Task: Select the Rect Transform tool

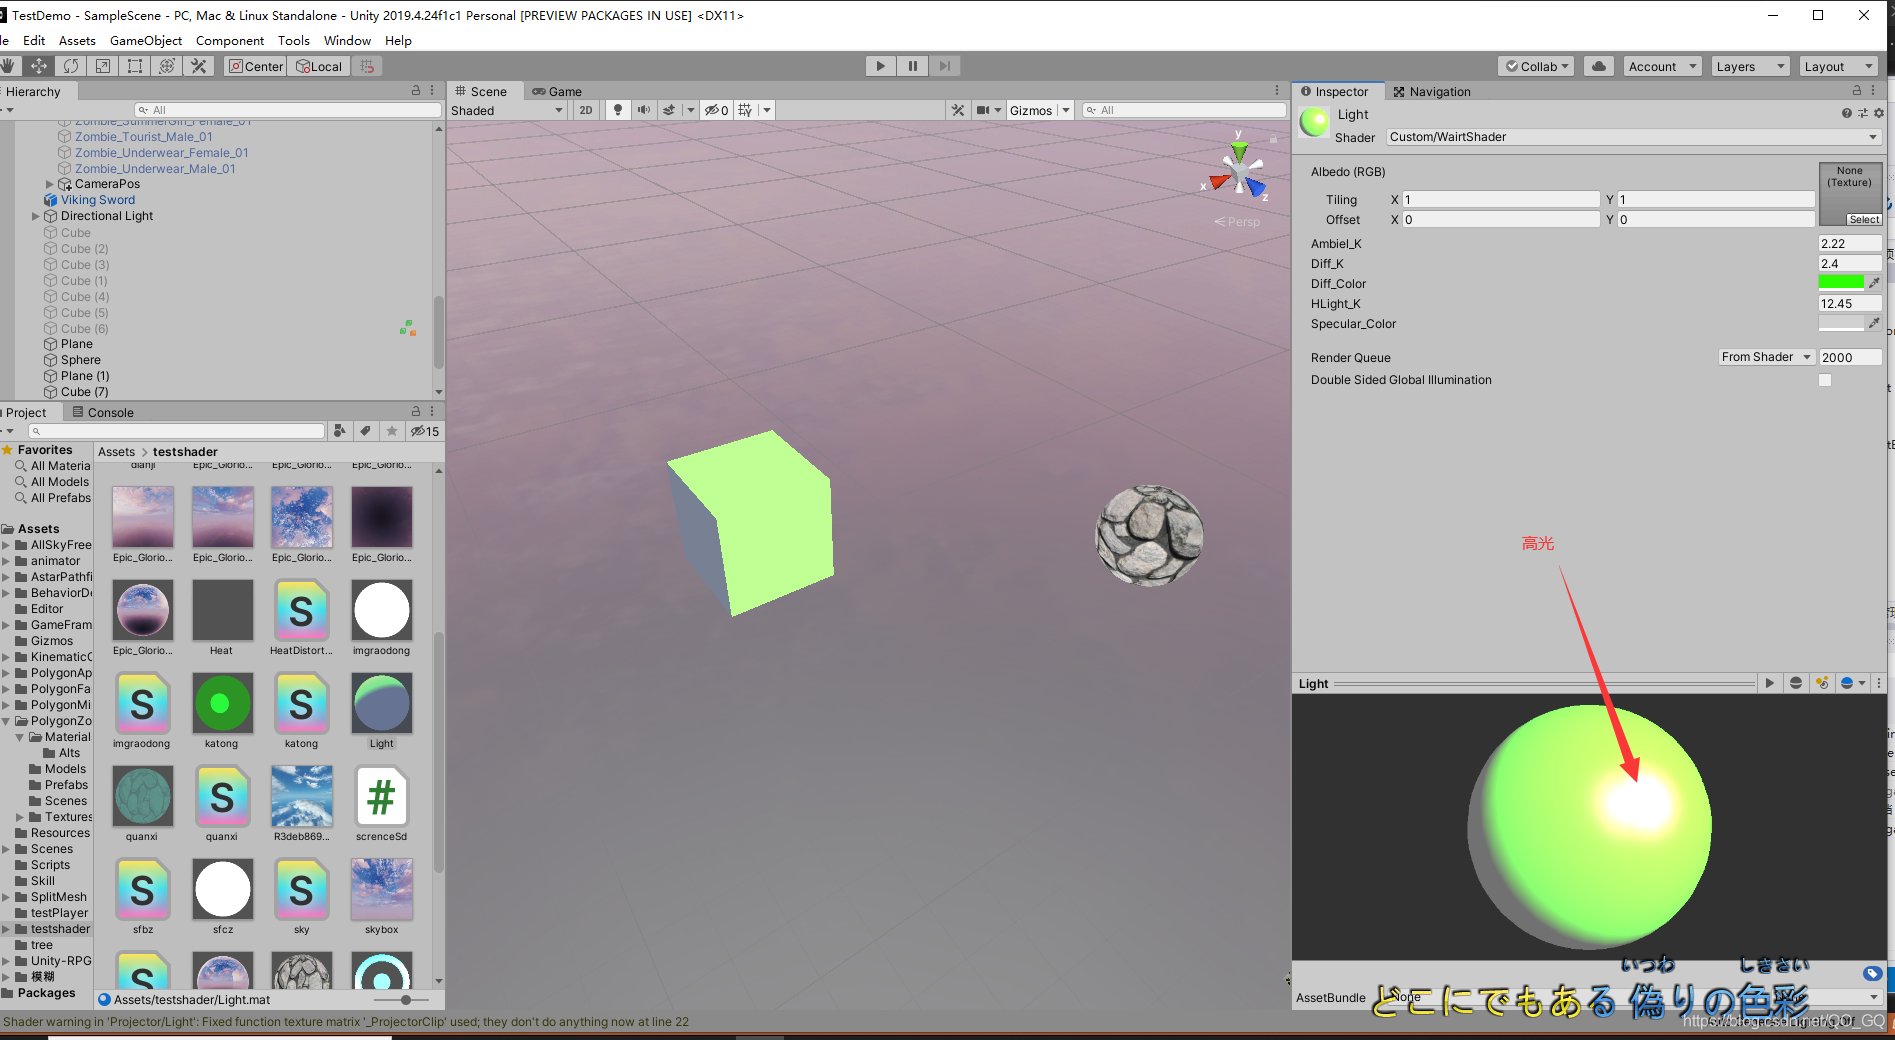Action: click(135, 66)
